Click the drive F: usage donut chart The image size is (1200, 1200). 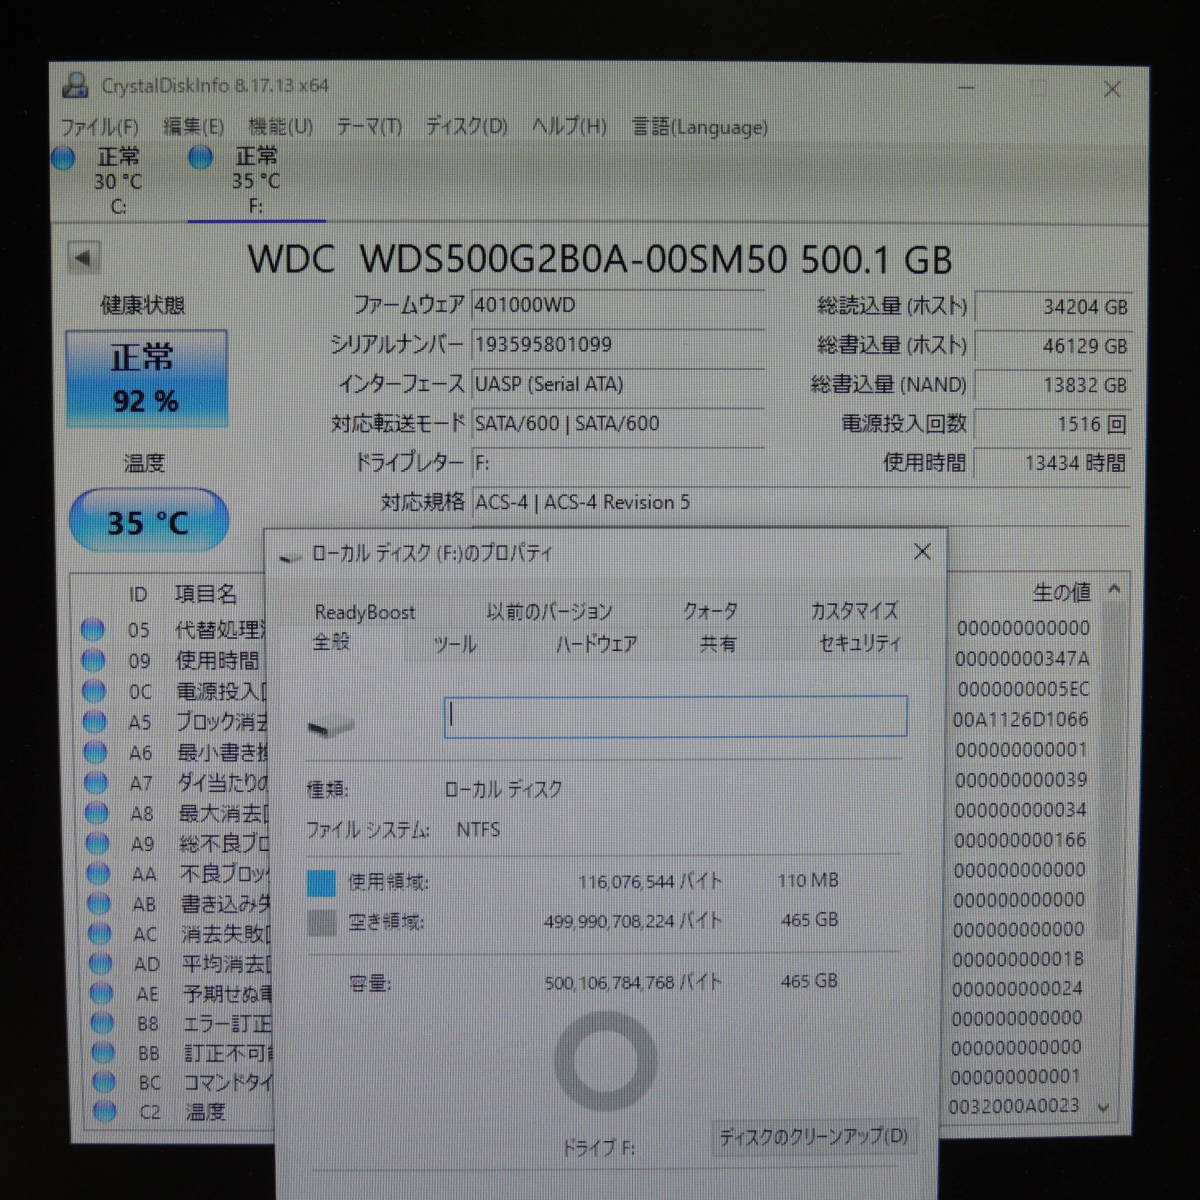point(605,1062)
